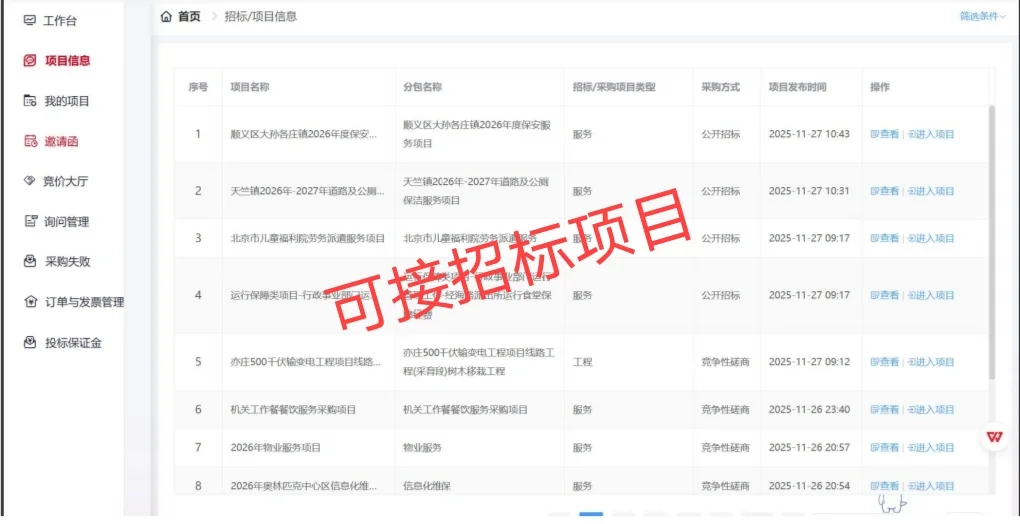The height and width of the screenshot is (524, 1020).
Task: Click the 采购失败 sidebar icon
Action: (29, 262)
